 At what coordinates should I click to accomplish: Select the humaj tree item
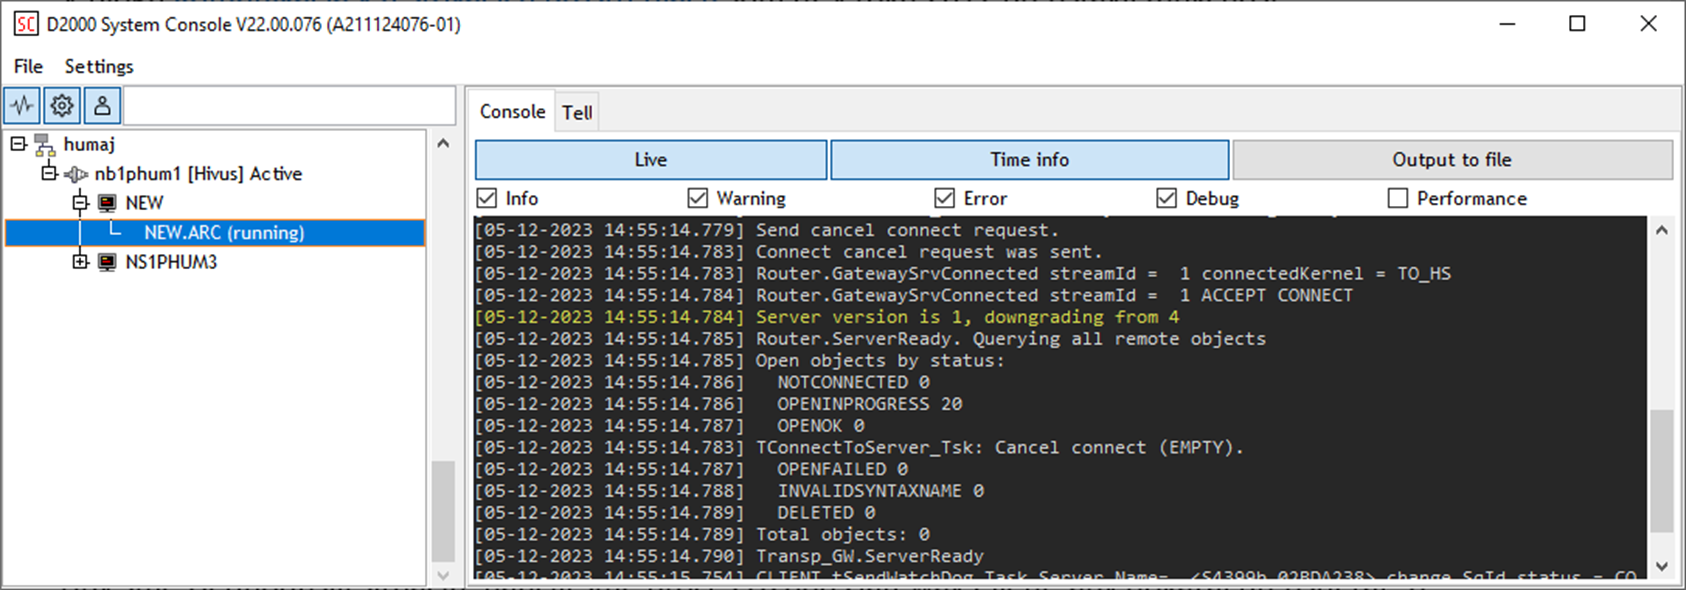tap(89, 145)
